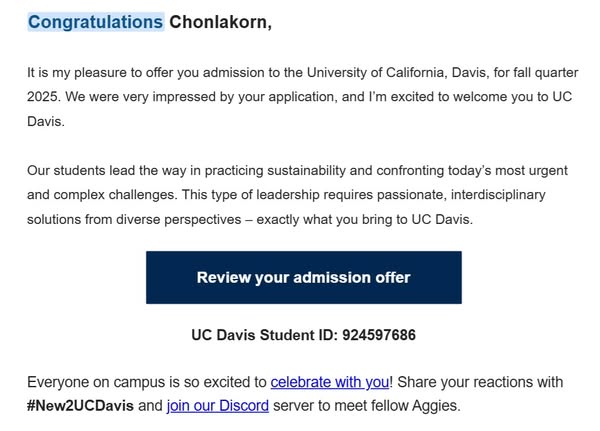Click the name Chonlakorn in greeting
The height and width of the screenshot is (431, 600).
point(218,22)
